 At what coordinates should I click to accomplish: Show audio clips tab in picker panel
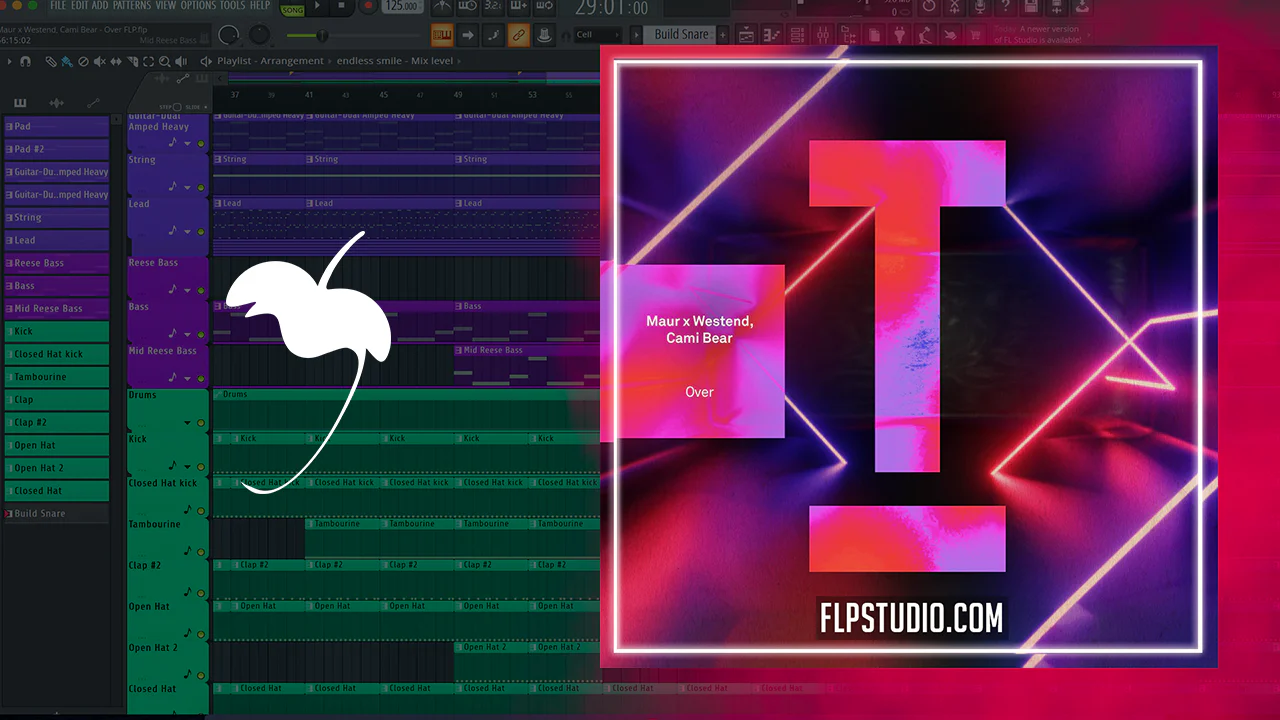point(56,103)
